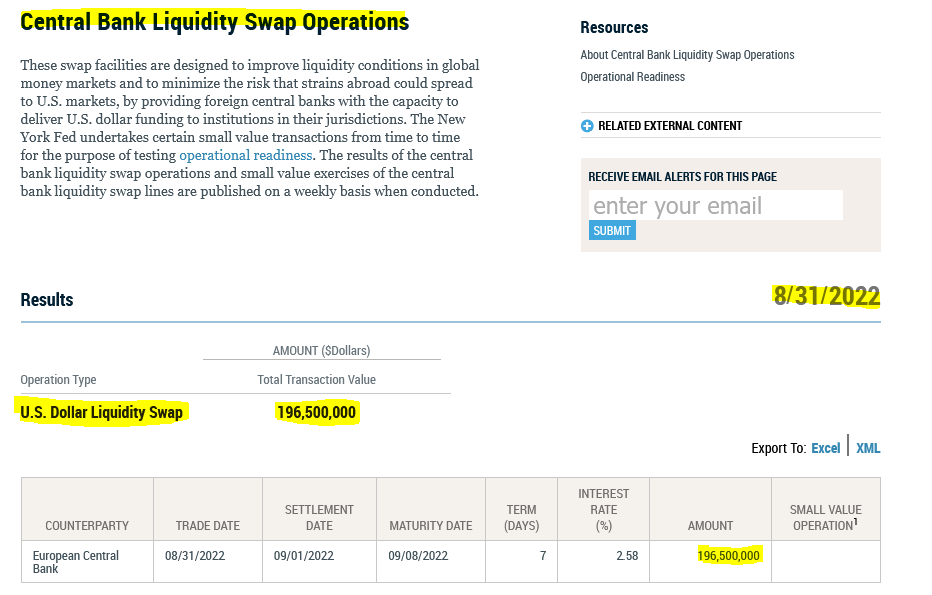Open the operational readiness link in the paragraph
Screen dimensions: 932x595
[x=245, y=155]
